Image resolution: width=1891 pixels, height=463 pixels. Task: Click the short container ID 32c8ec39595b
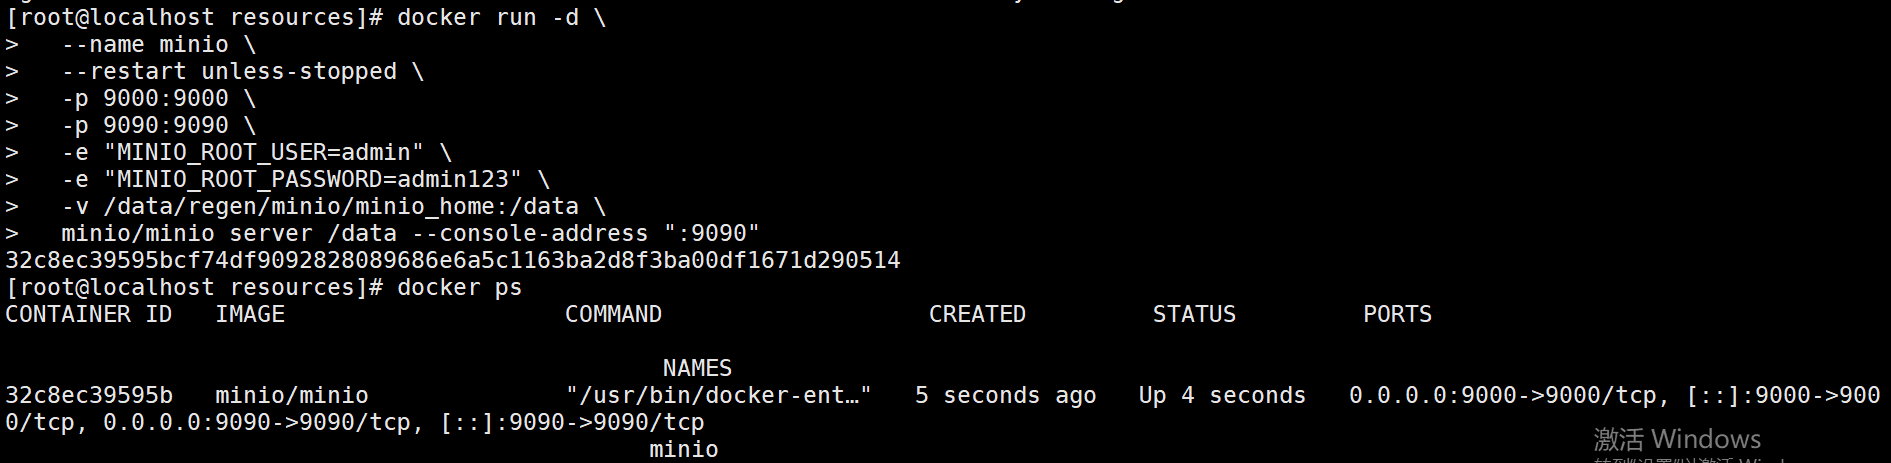88,396
